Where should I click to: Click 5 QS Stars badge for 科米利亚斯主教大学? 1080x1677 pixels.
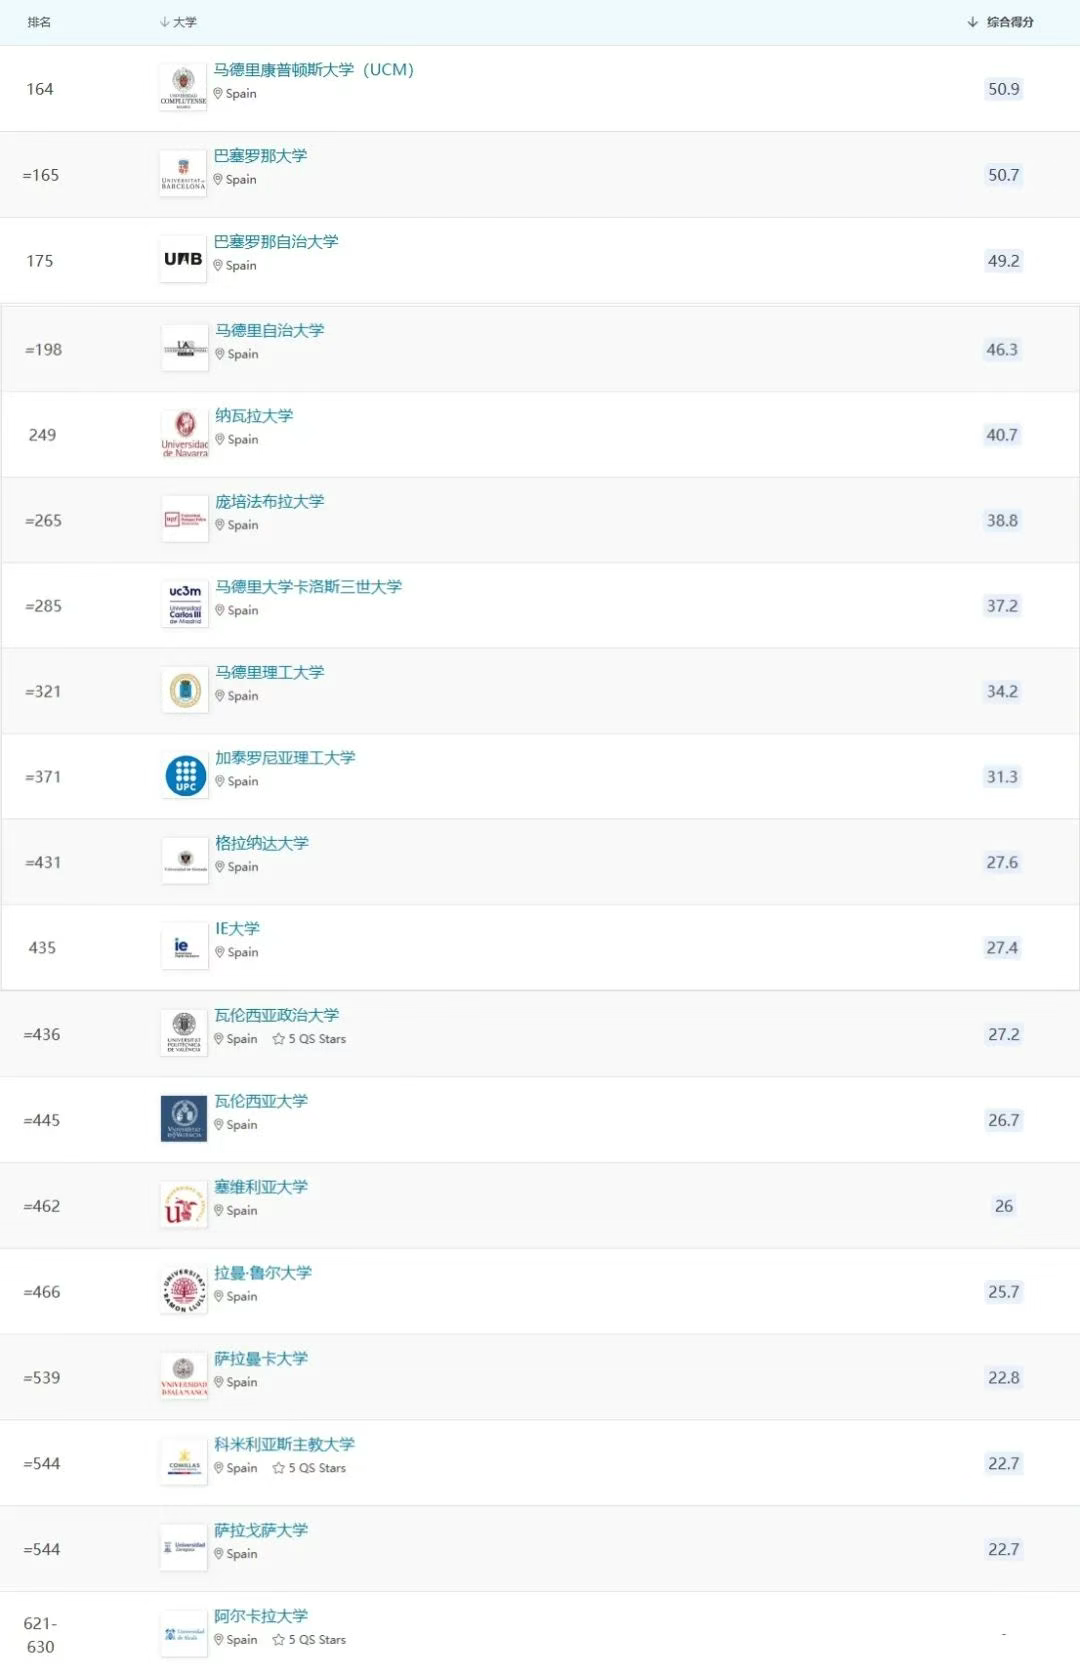coord(309,1468)
